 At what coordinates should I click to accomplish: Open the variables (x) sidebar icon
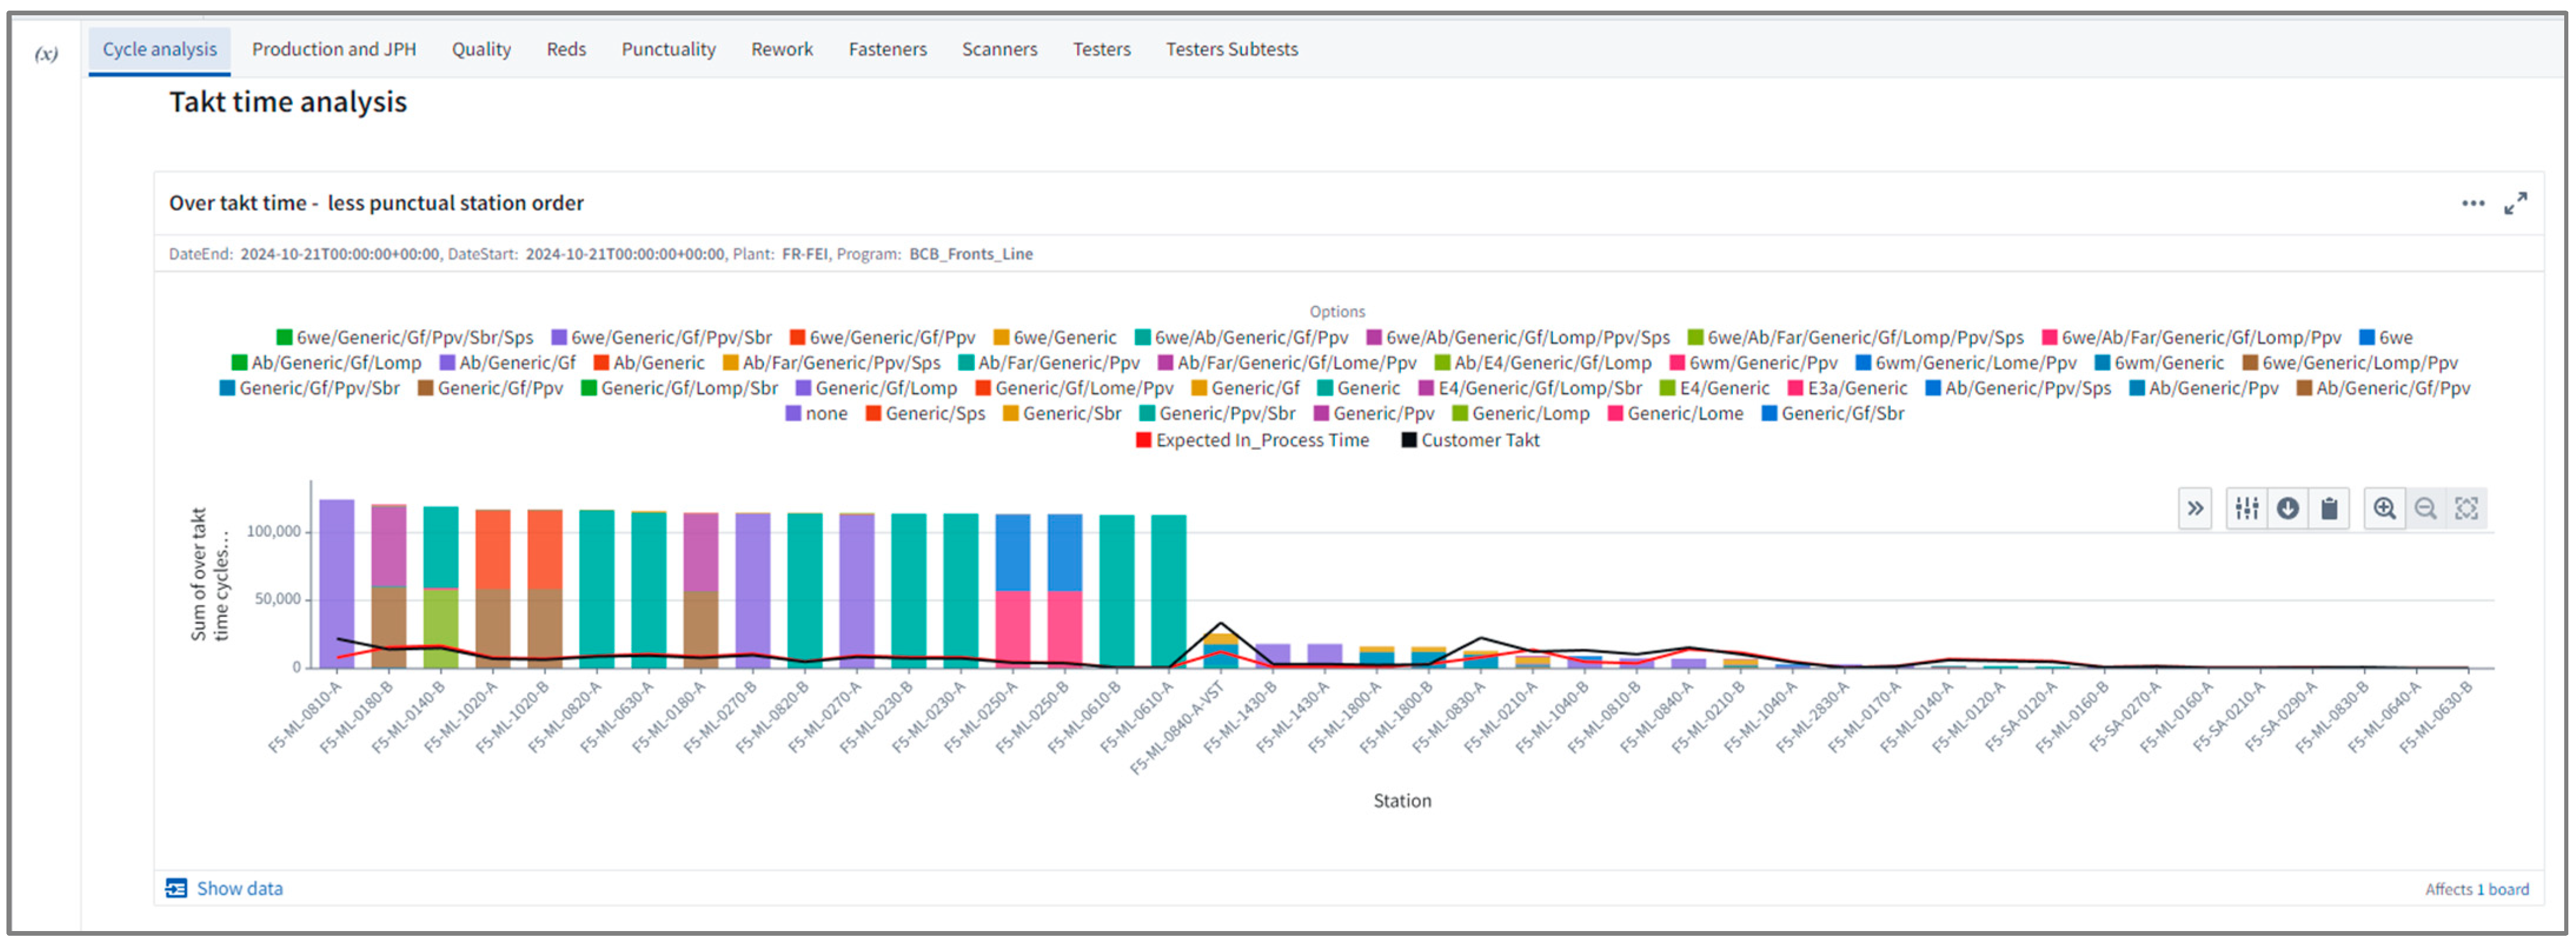(x=46, y=54)
